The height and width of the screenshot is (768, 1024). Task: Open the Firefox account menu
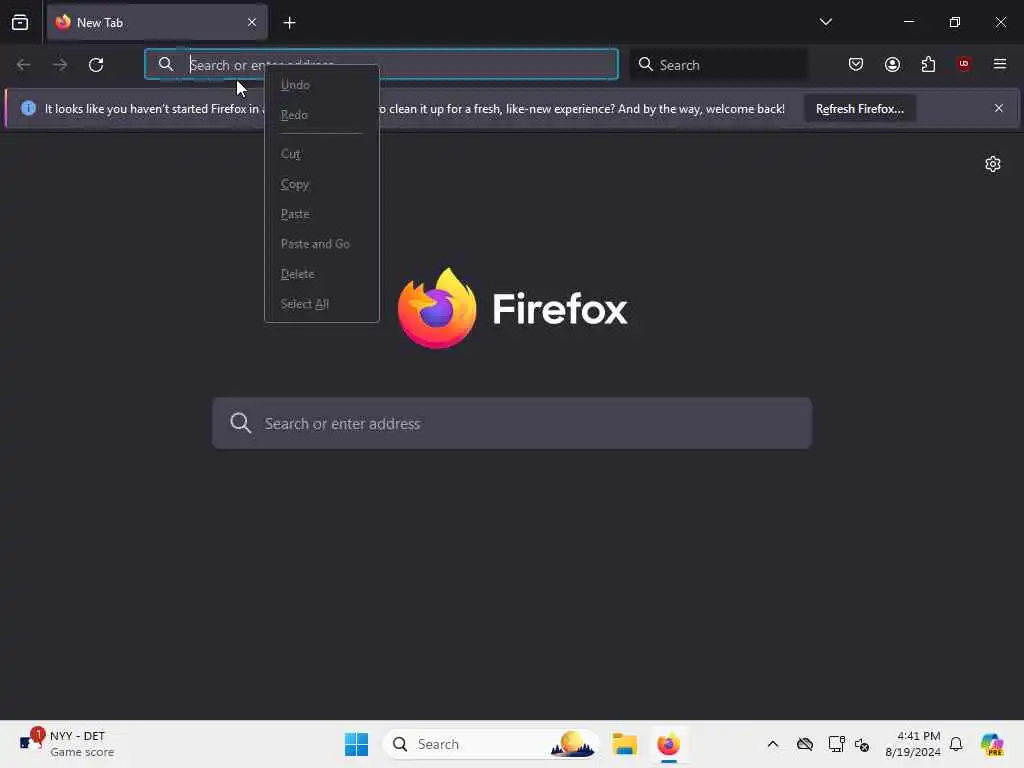click(892, 64)
